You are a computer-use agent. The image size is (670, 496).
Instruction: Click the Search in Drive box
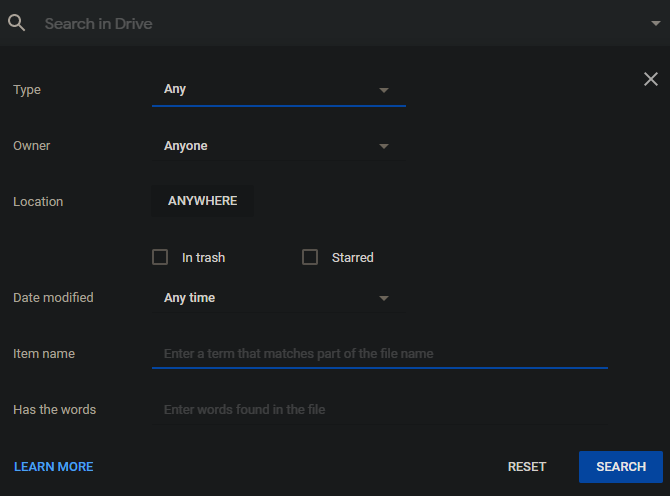point(330,23)
